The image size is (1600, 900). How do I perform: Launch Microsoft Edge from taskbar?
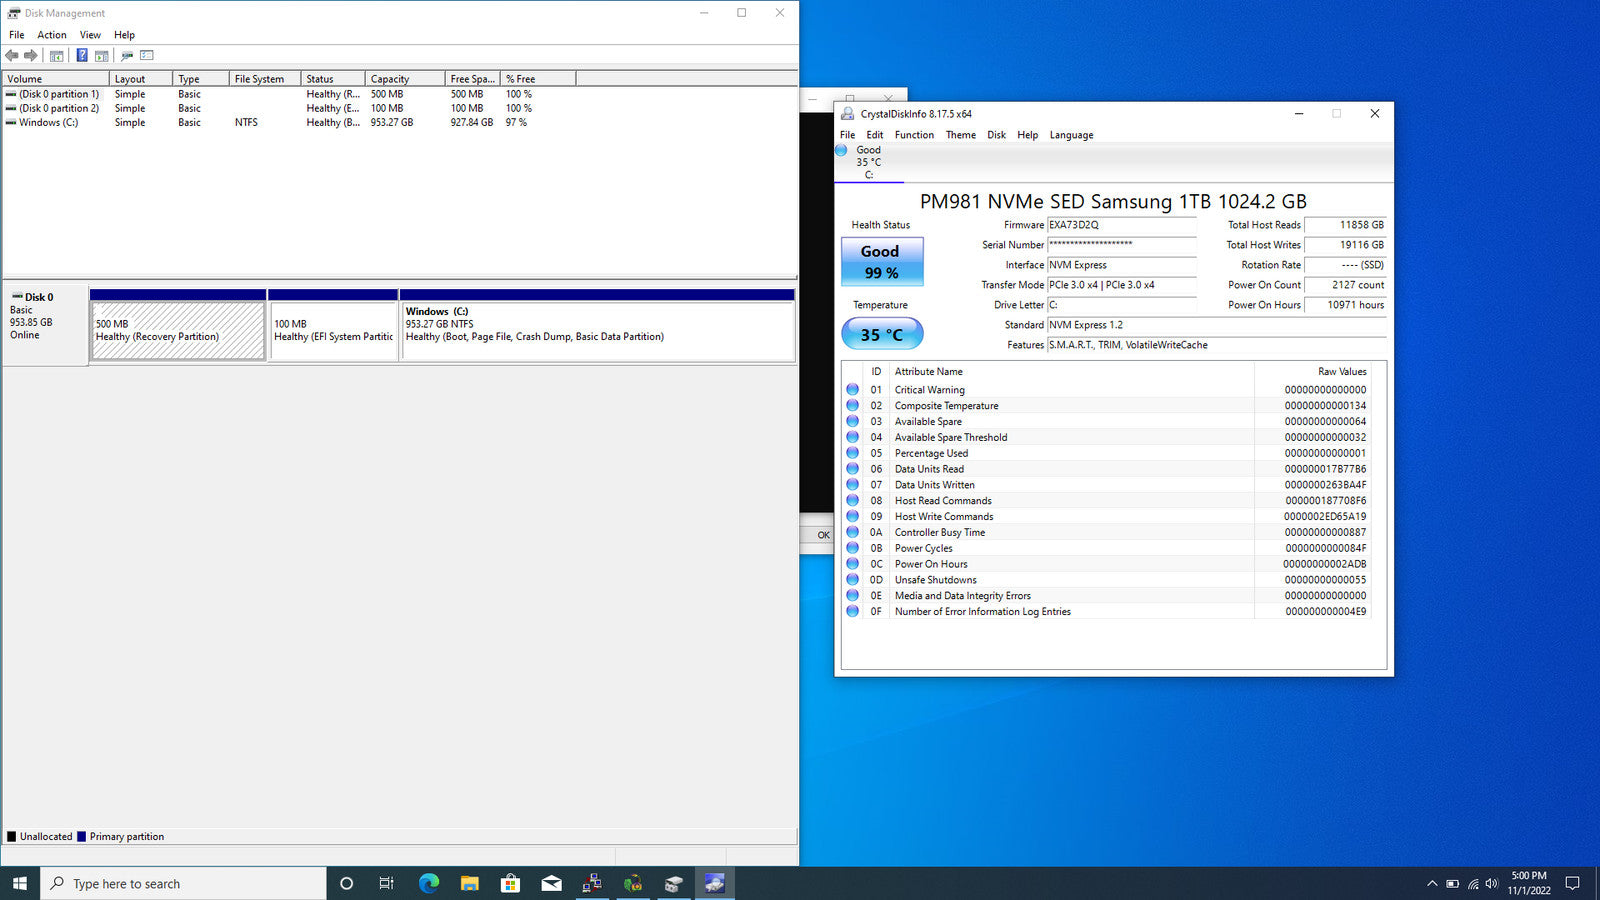coord(429,884)
